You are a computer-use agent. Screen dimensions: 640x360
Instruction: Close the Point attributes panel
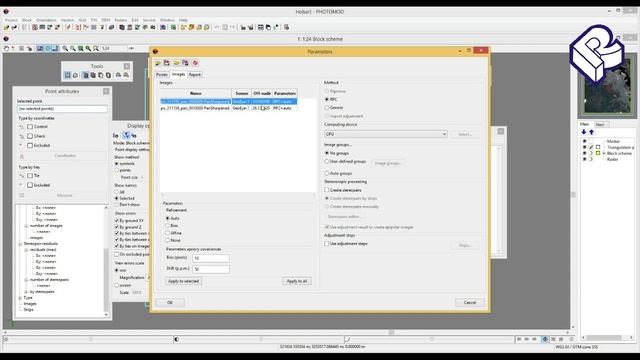tap(106, 91)
